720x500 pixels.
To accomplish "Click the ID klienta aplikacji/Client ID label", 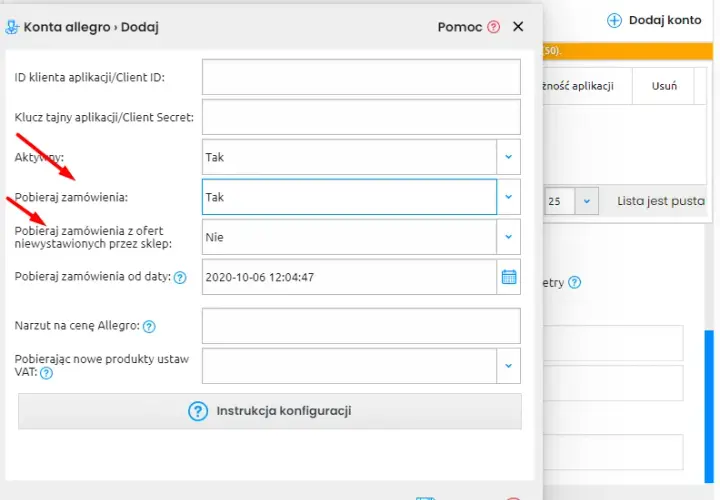I will pos(90,77).
